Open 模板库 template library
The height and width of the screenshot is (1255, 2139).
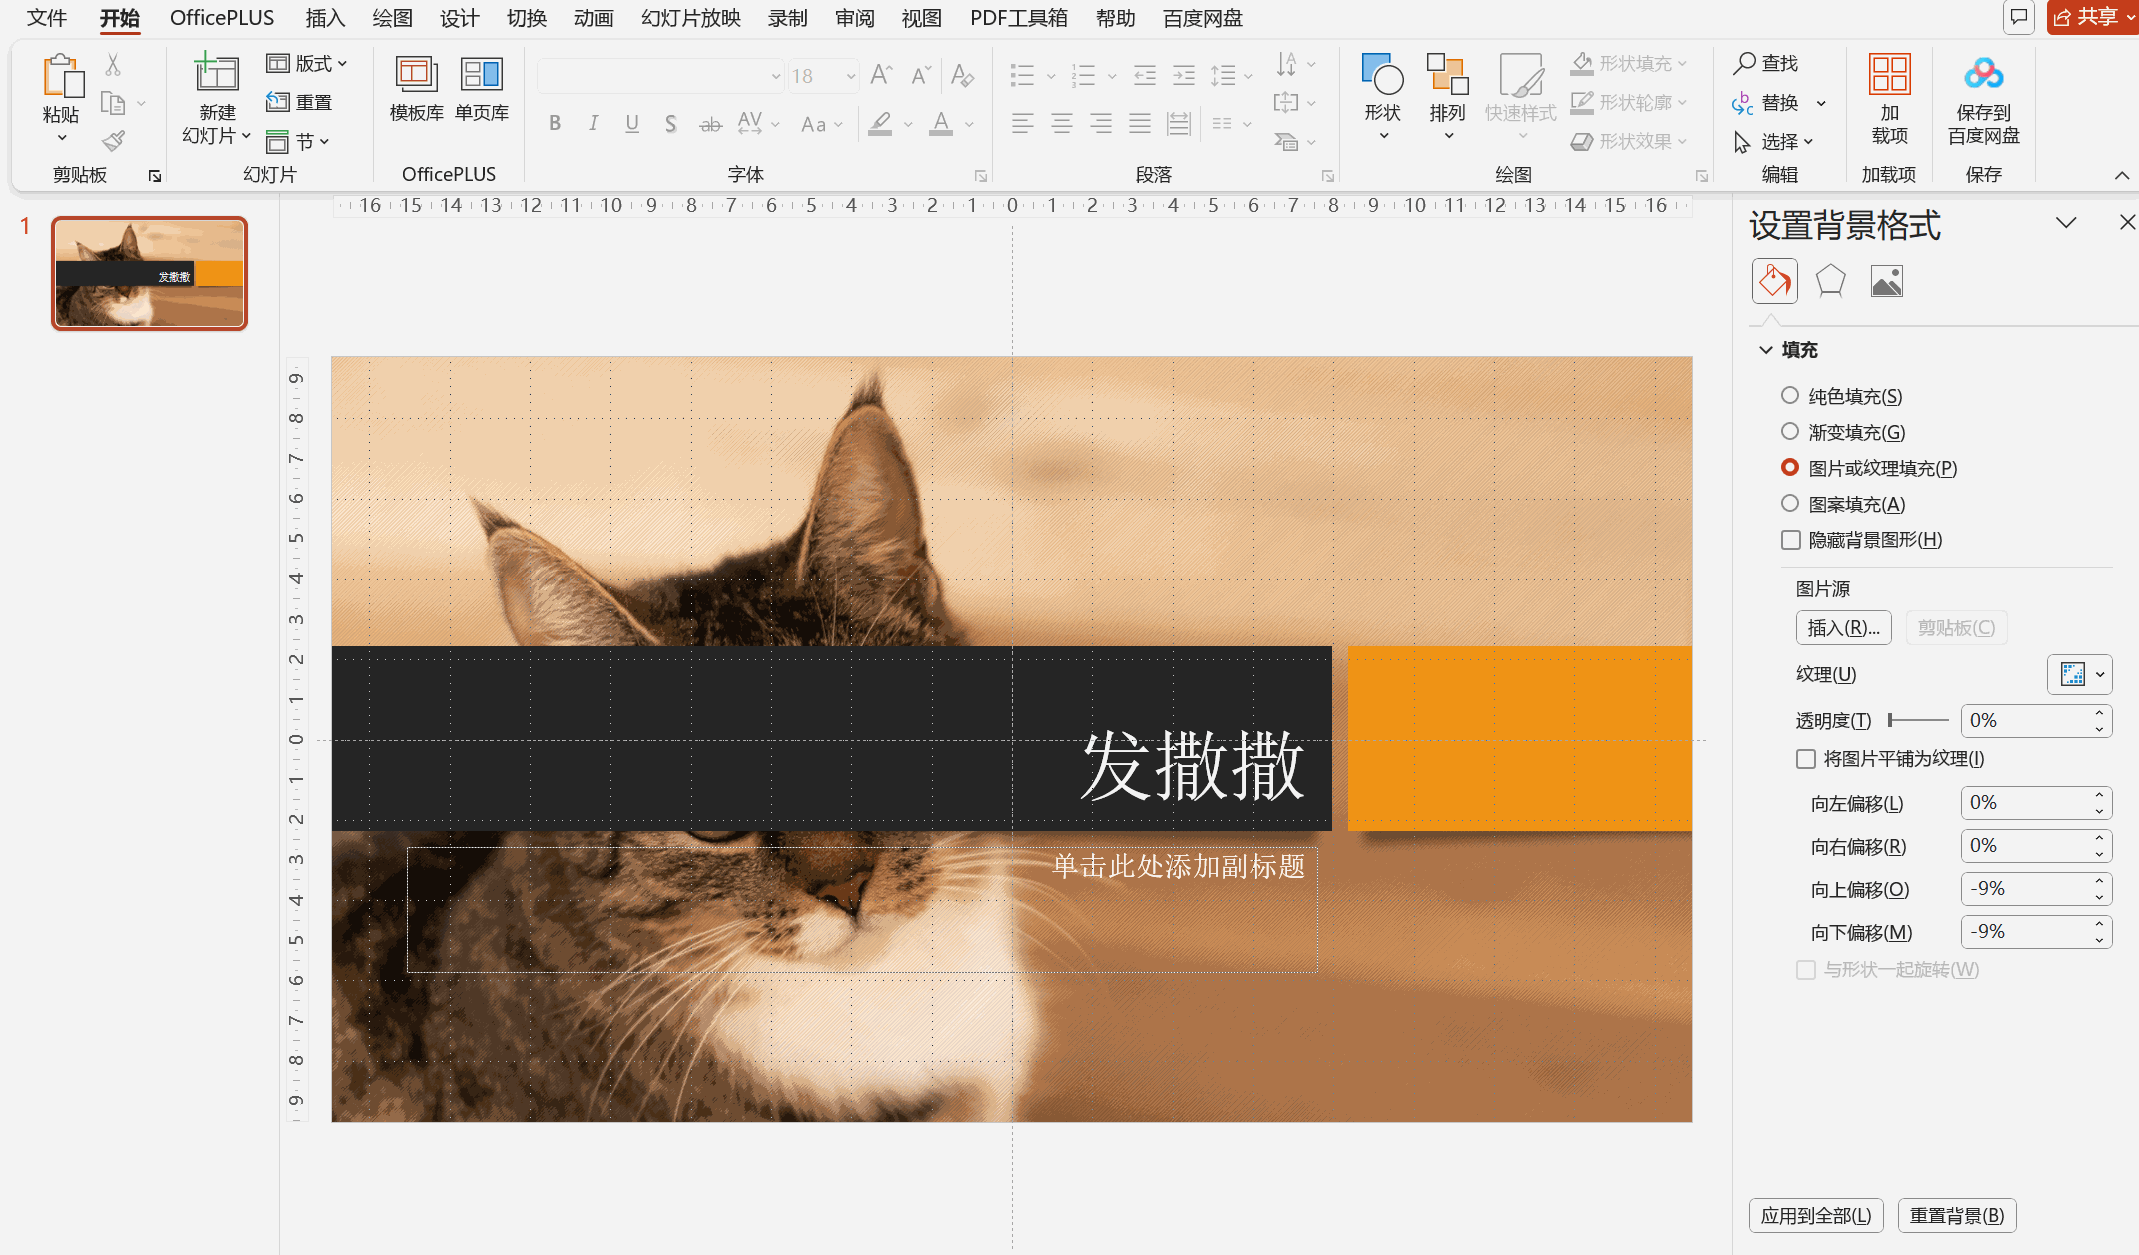pos(416,90)
